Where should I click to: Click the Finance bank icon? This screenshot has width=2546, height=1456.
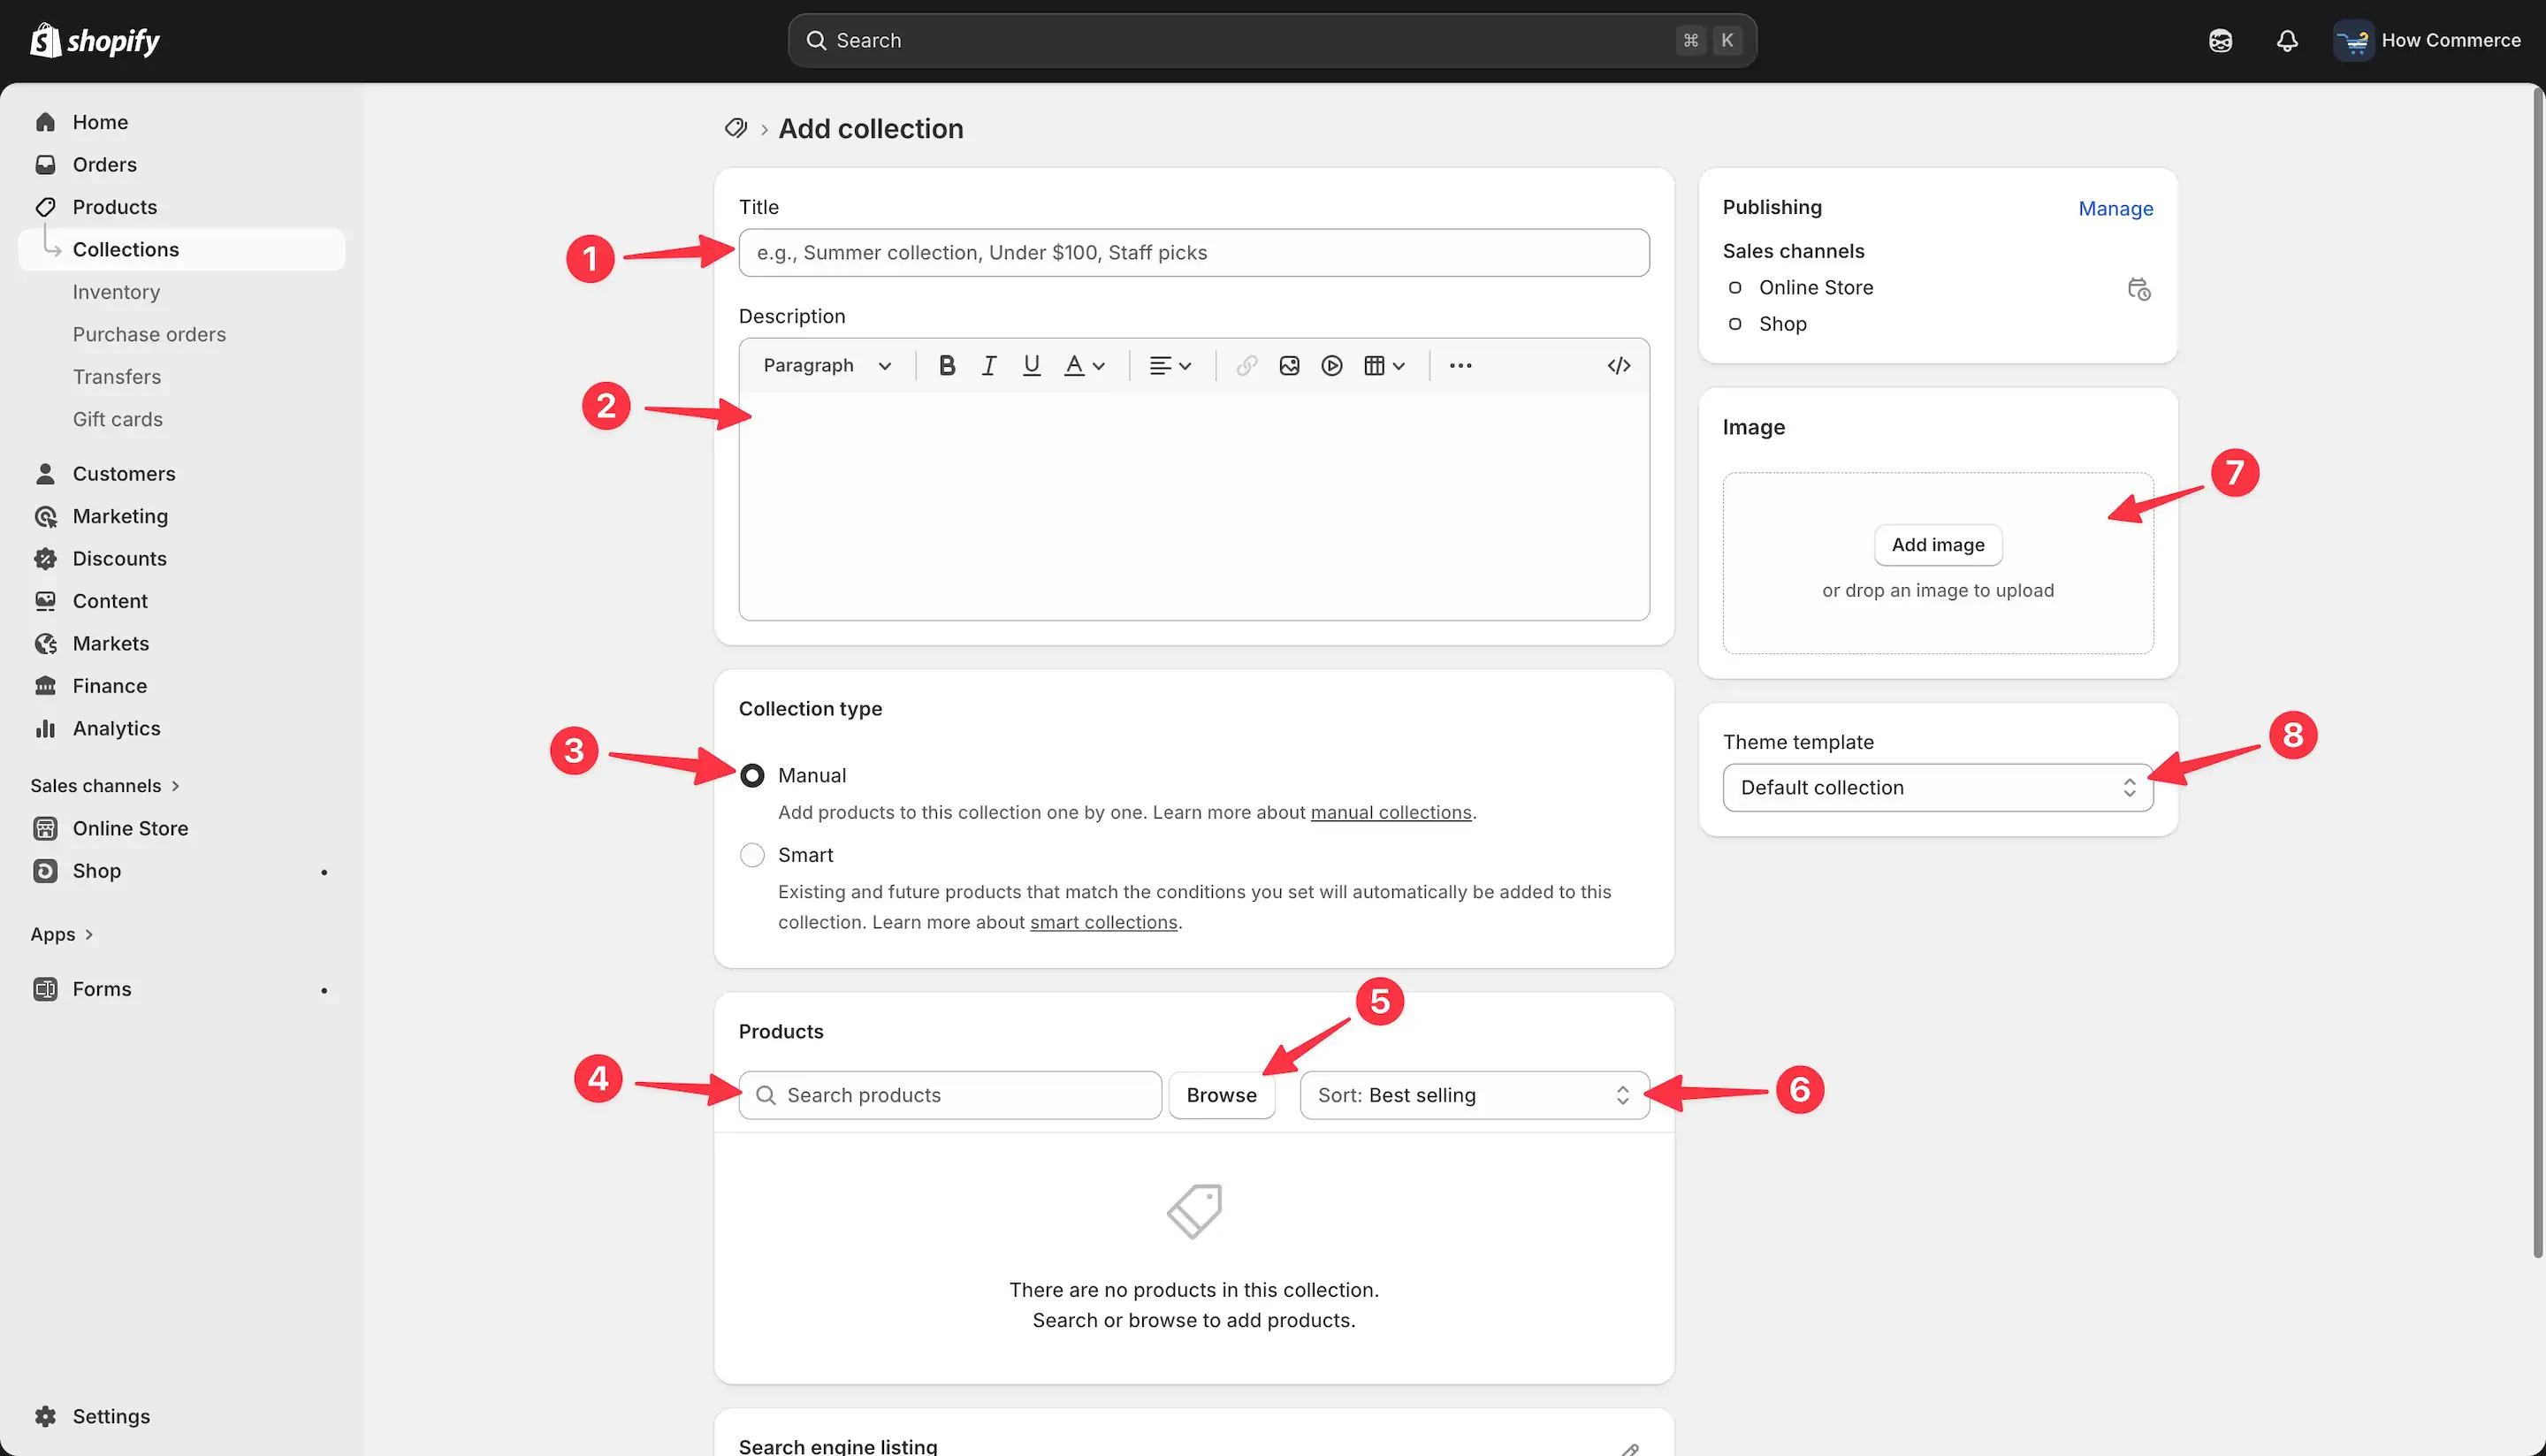(x=45, y=686)
